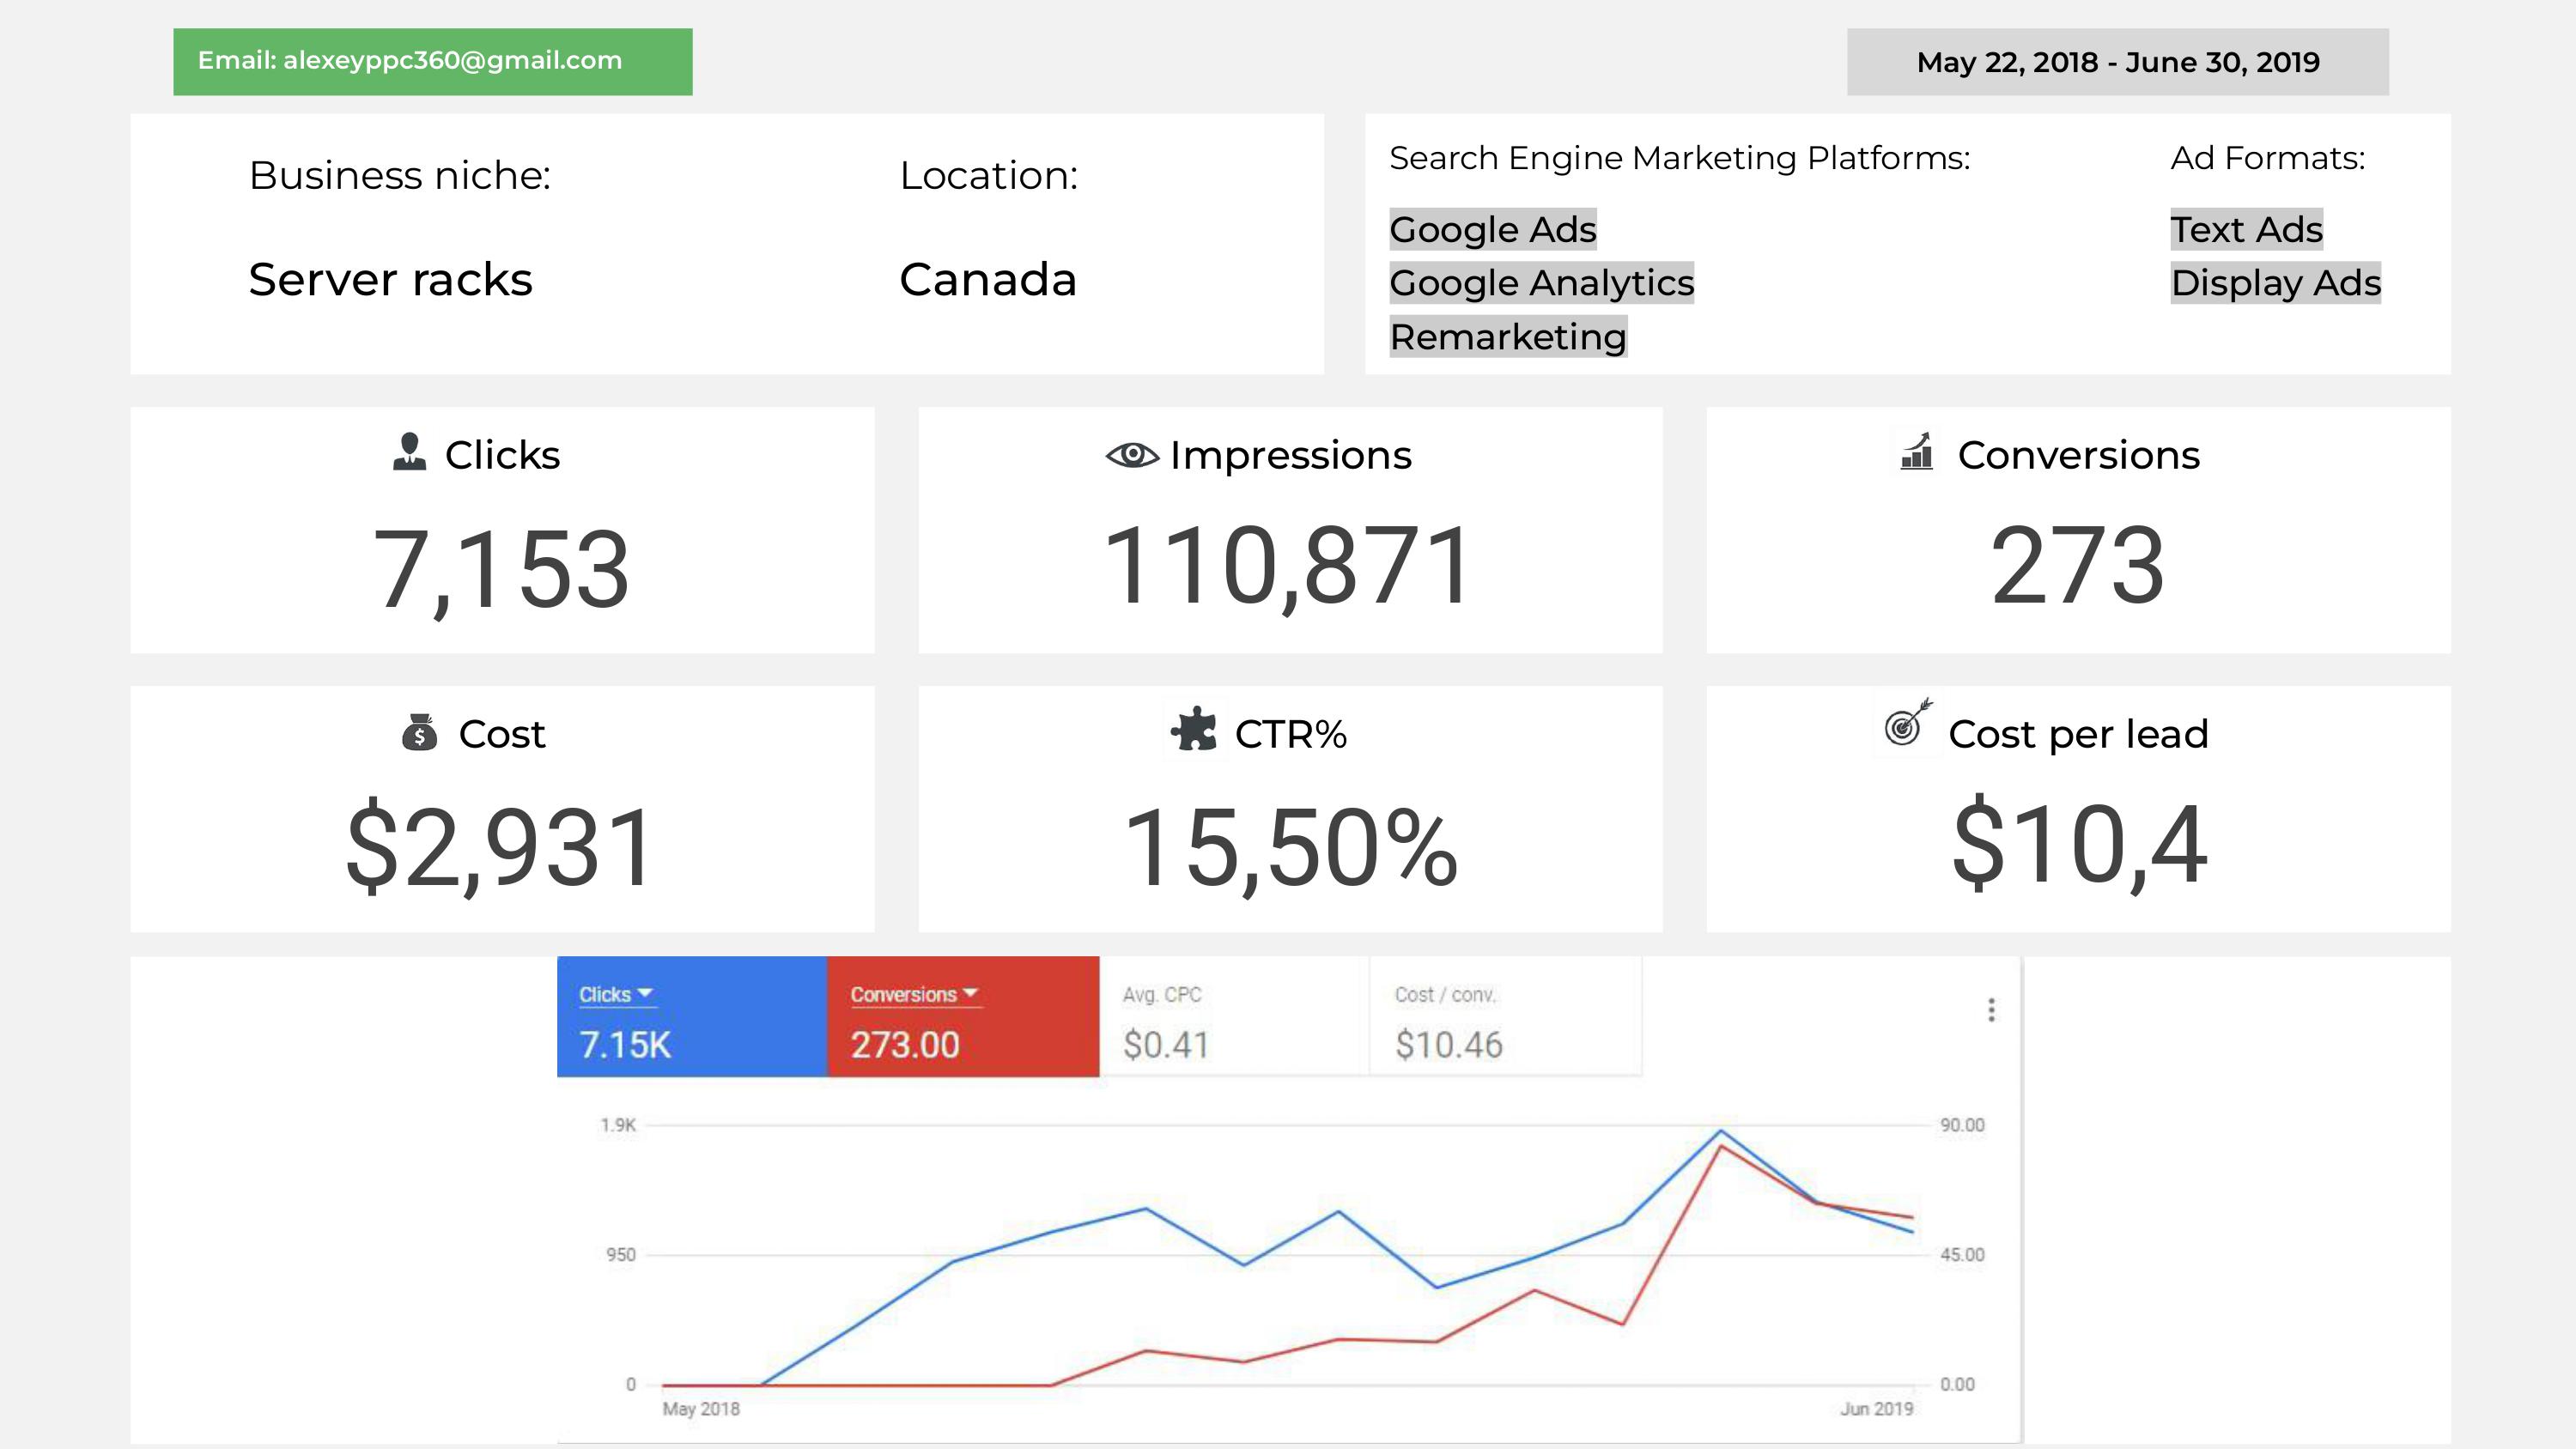
Task: Click the Cost money bag icon
Action: 419,733
